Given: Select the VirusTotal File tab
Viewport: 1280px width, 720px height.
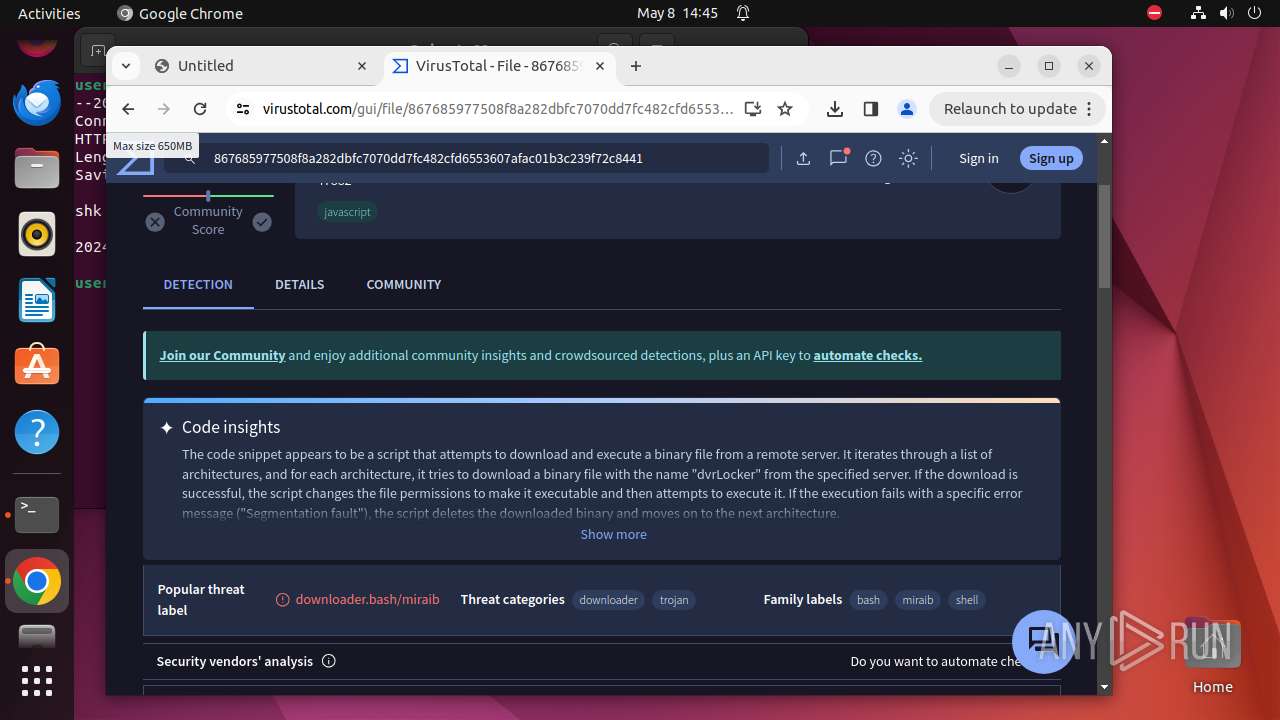Looking at the screenshot, I should [498, 66].
